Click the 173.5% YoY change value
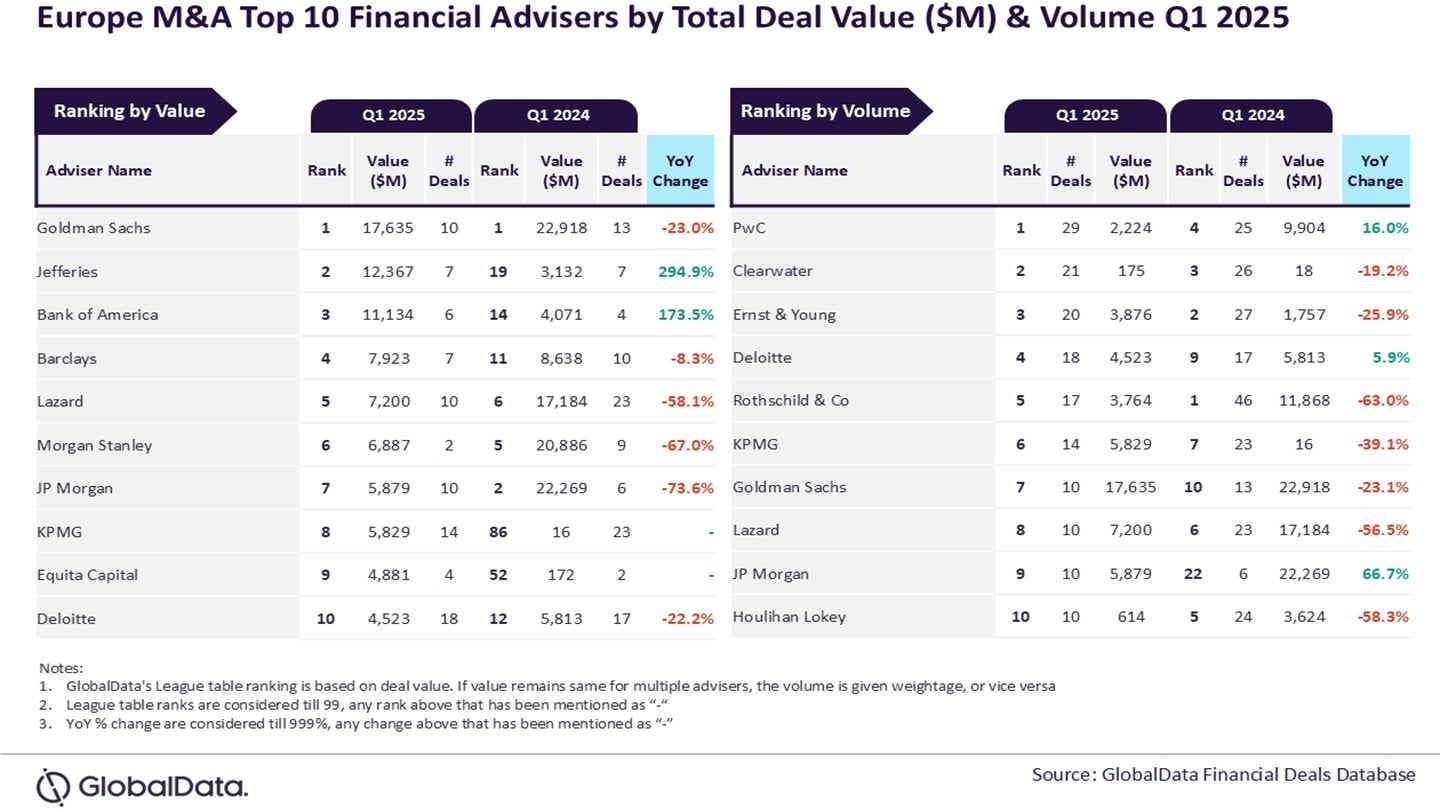This screenshot has width=1440, height=810. [x=686, y=314]
